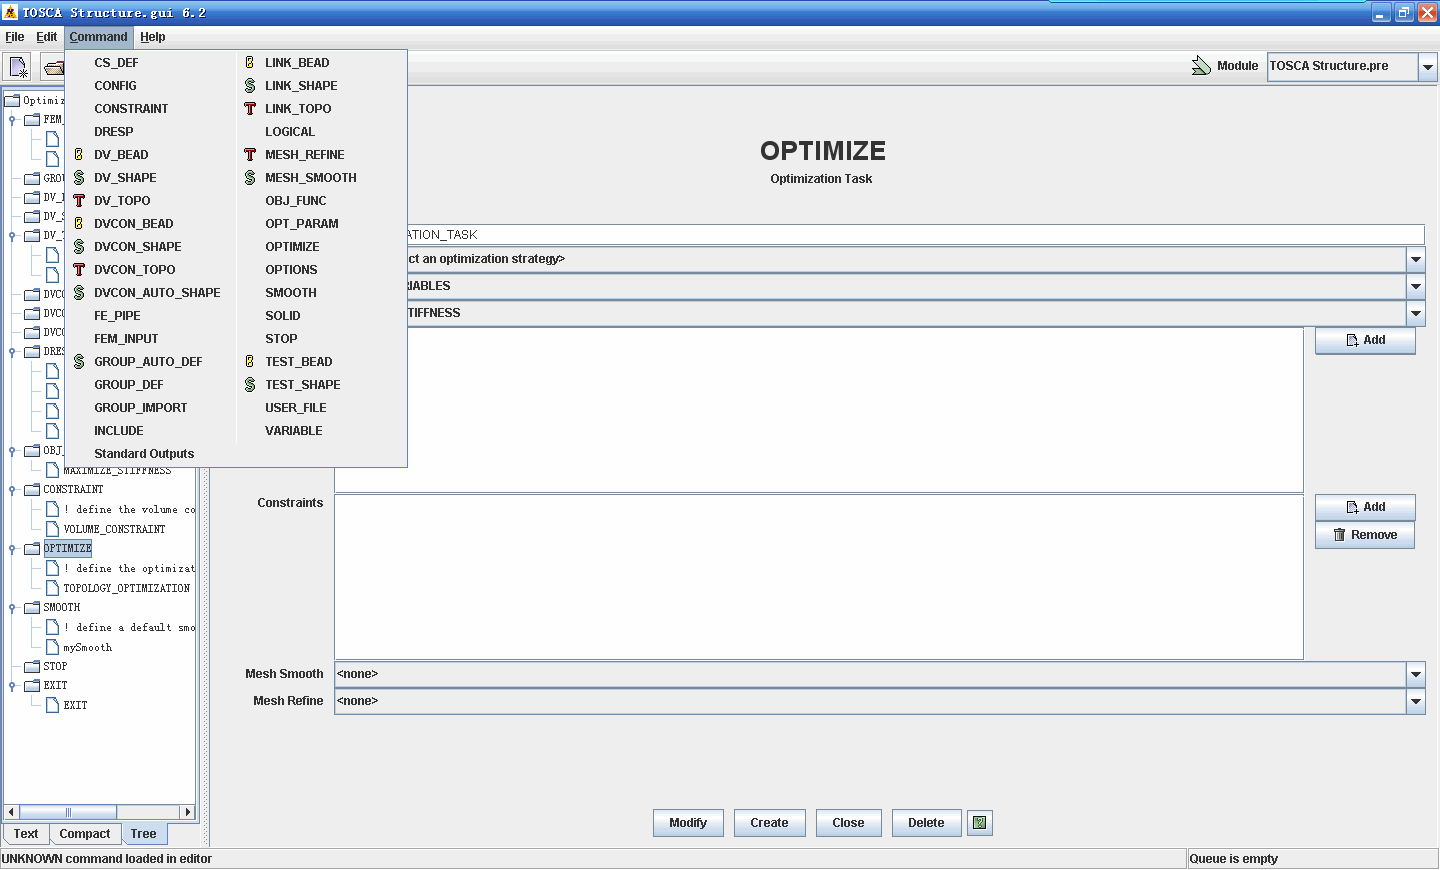1440x870 pixels.
Task: Pick TEST_SHAPE from the Command menu
Action: pos(302,385)
